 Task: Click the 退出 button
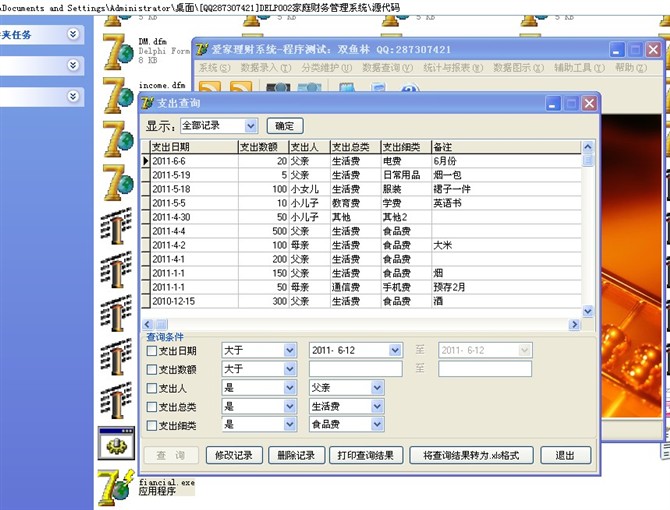(565, 455)
